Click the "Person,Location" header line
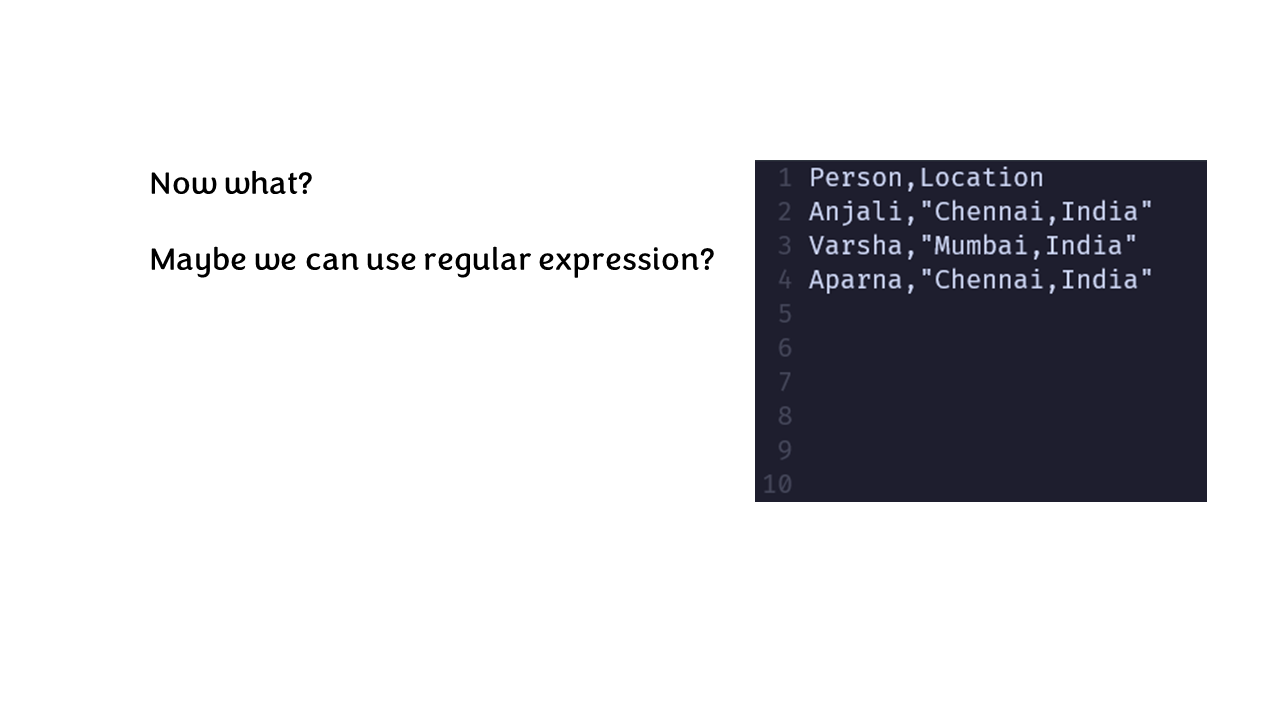 926,178
